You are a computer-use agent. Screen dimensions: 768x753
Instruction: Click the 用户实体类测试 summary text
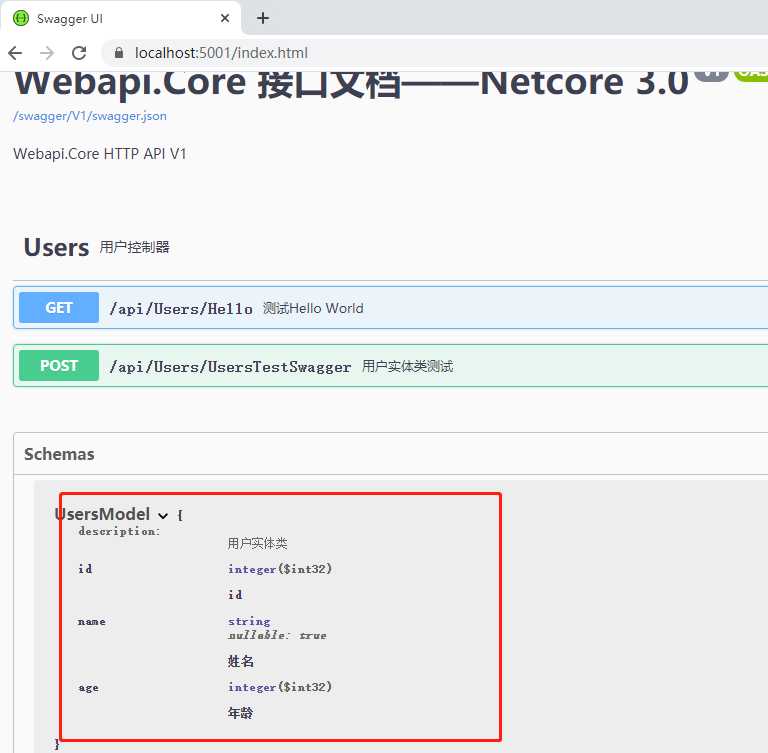(408, 366)
